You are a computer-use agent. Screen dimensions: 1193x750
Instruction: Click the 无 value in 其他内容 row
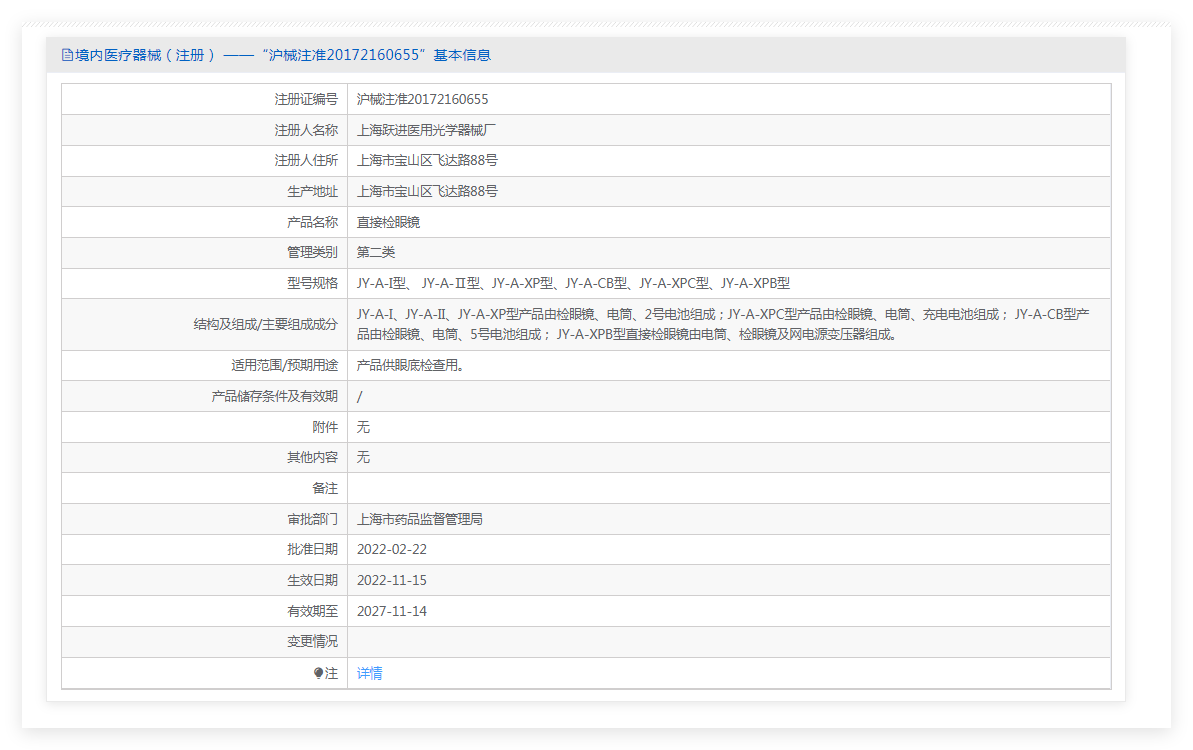363,457
